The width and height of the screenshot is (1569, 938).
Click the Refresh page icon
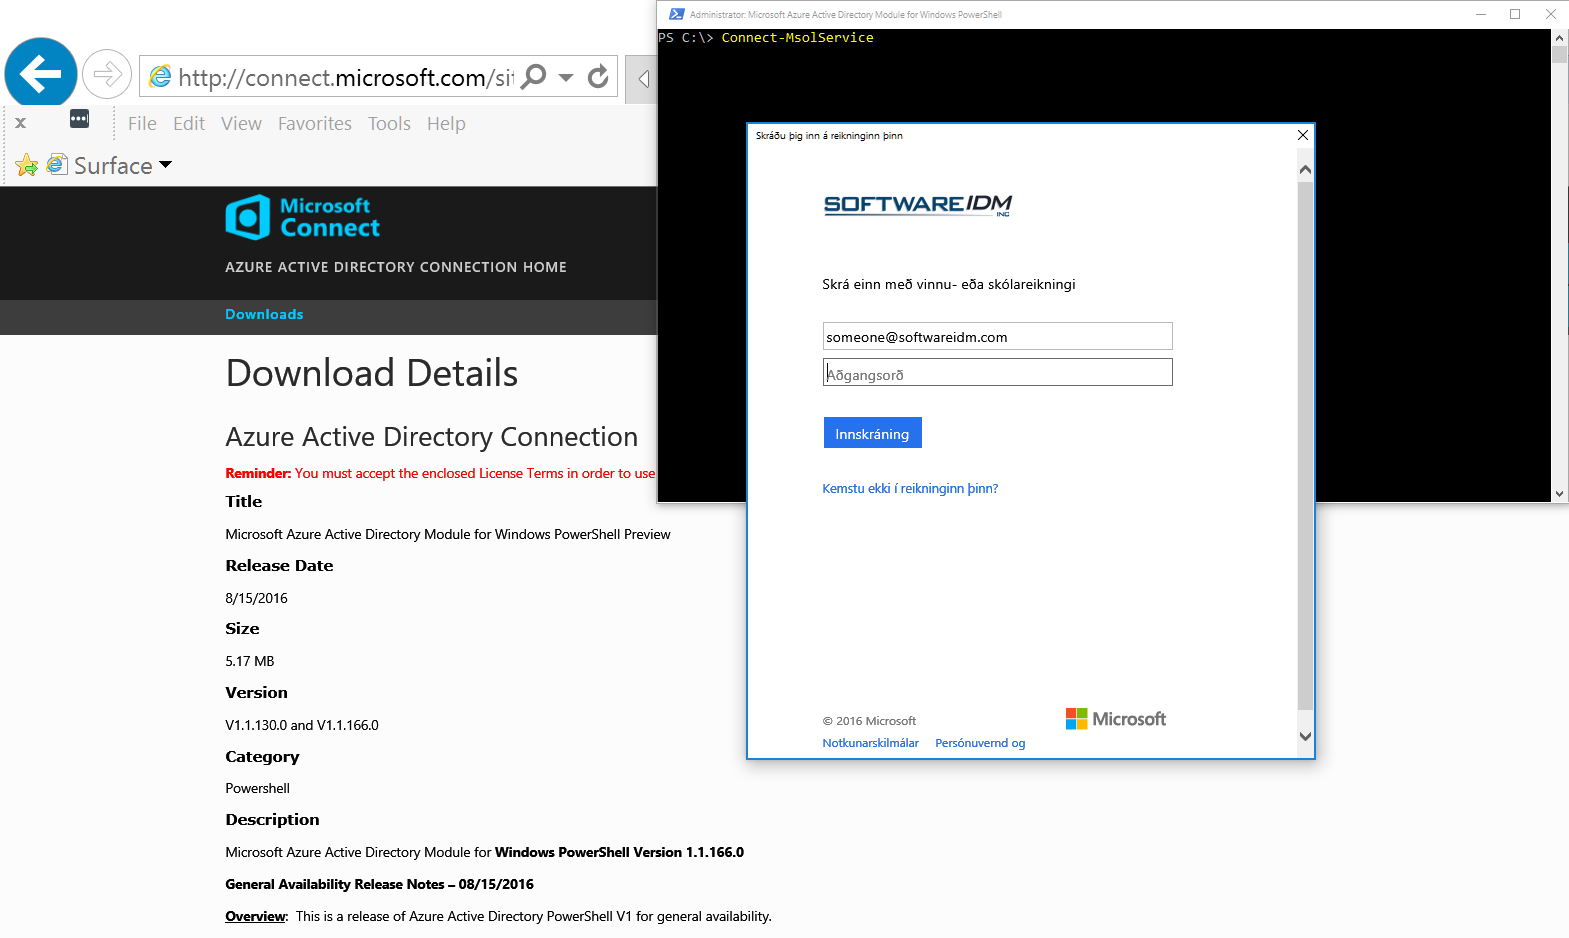(598, 77)
